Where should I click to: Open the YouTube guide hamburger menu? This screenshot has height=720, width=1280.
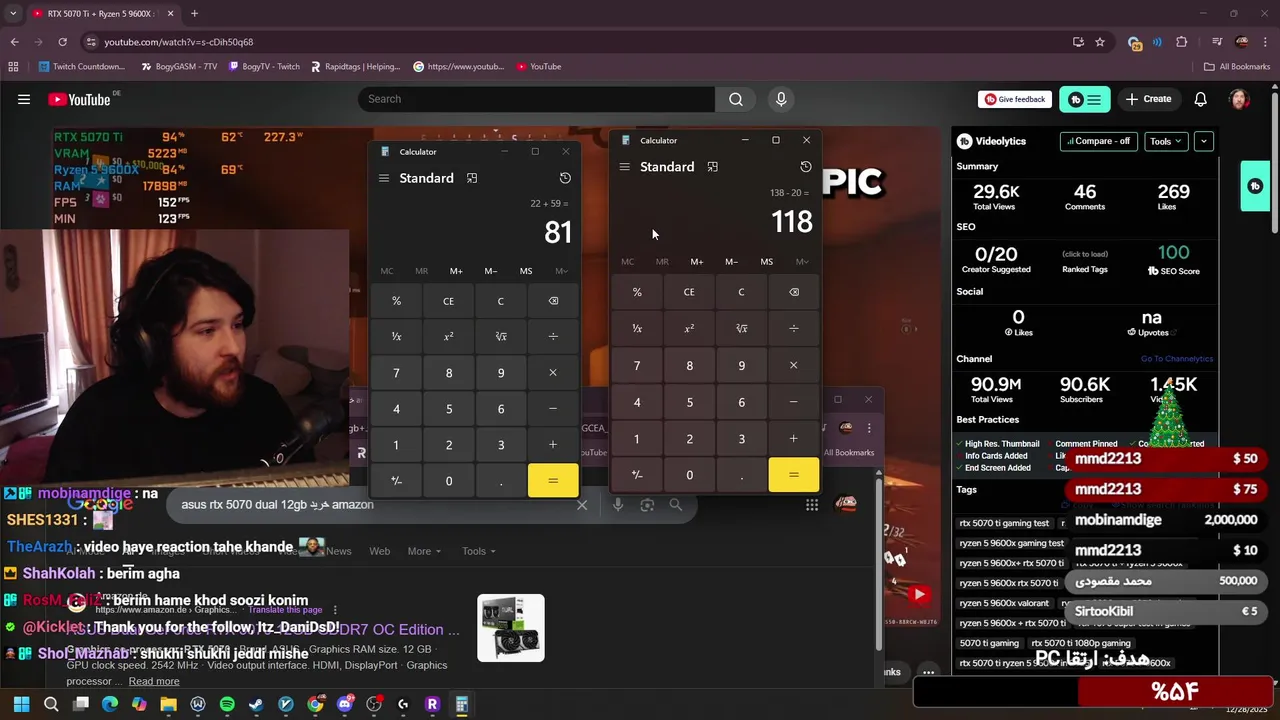point(23,99)
